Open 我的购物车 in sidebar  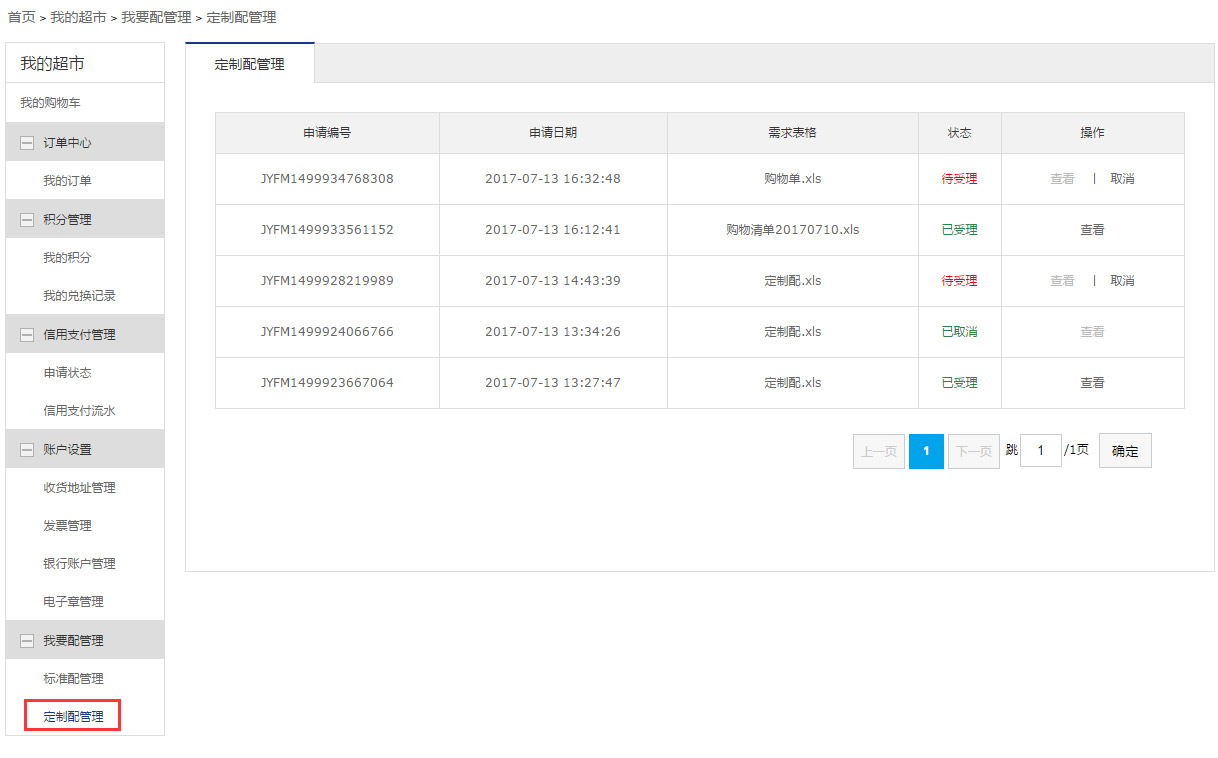pyautogui.click(x=50, y=103)
